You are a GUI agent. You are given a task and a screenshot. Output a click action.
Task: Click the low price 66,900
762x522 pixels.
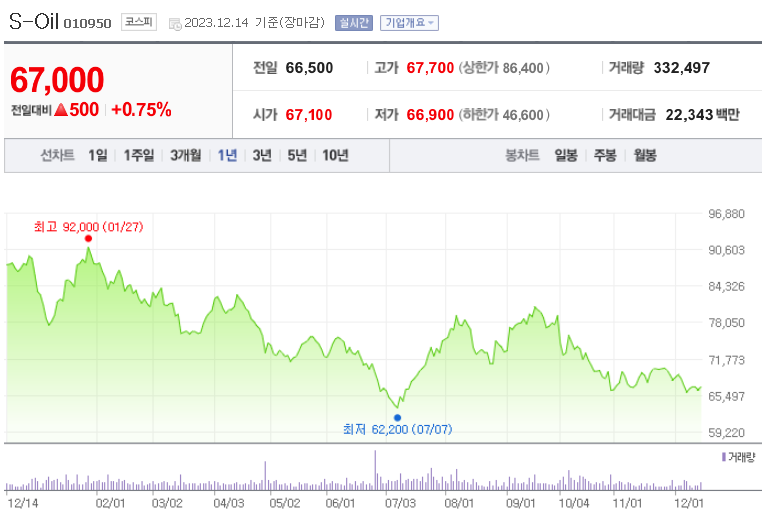pos(430,115)
